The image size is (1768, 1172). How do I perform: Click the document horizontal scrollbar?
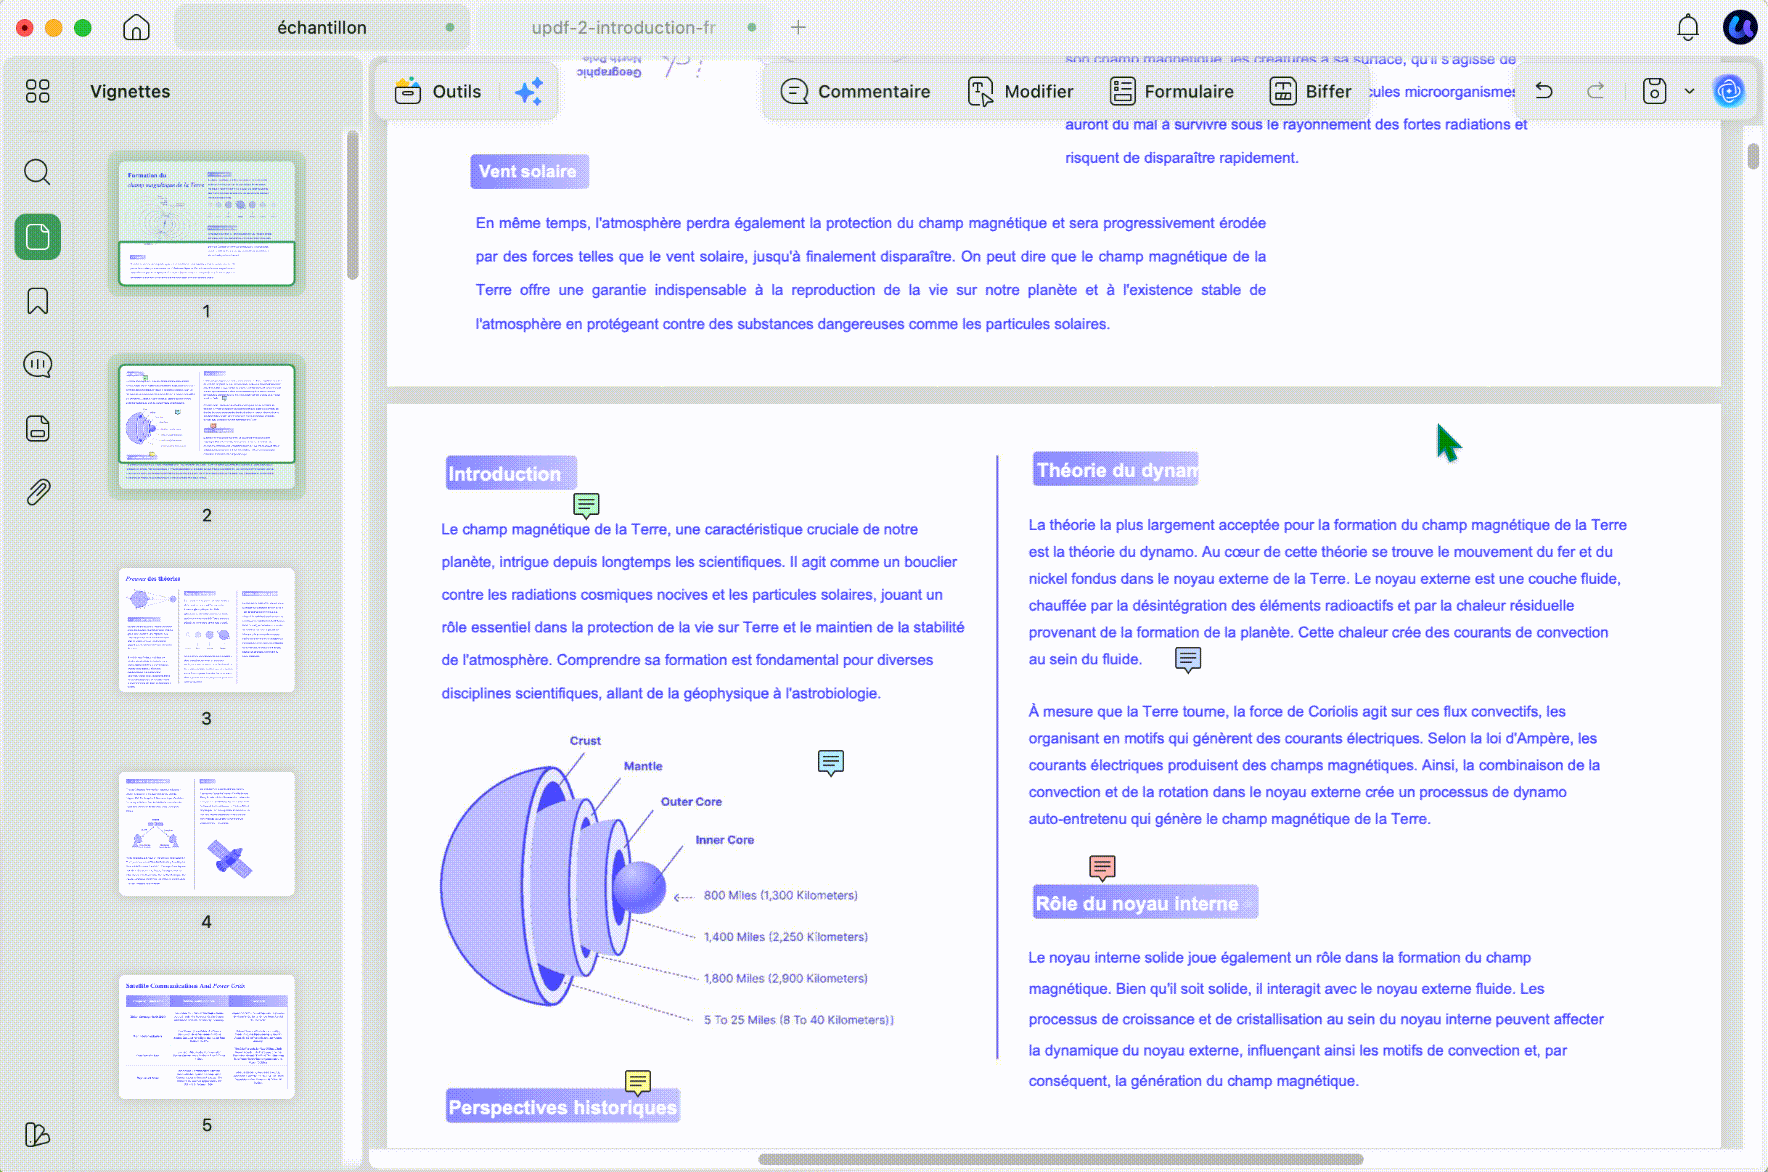coord(1060,1160)
